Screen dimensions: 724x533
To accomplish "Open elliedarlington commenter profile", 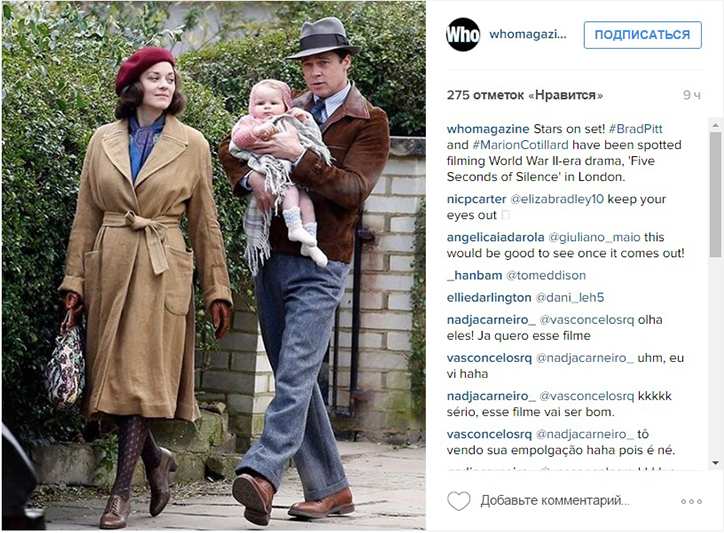I will coord(489,298).
